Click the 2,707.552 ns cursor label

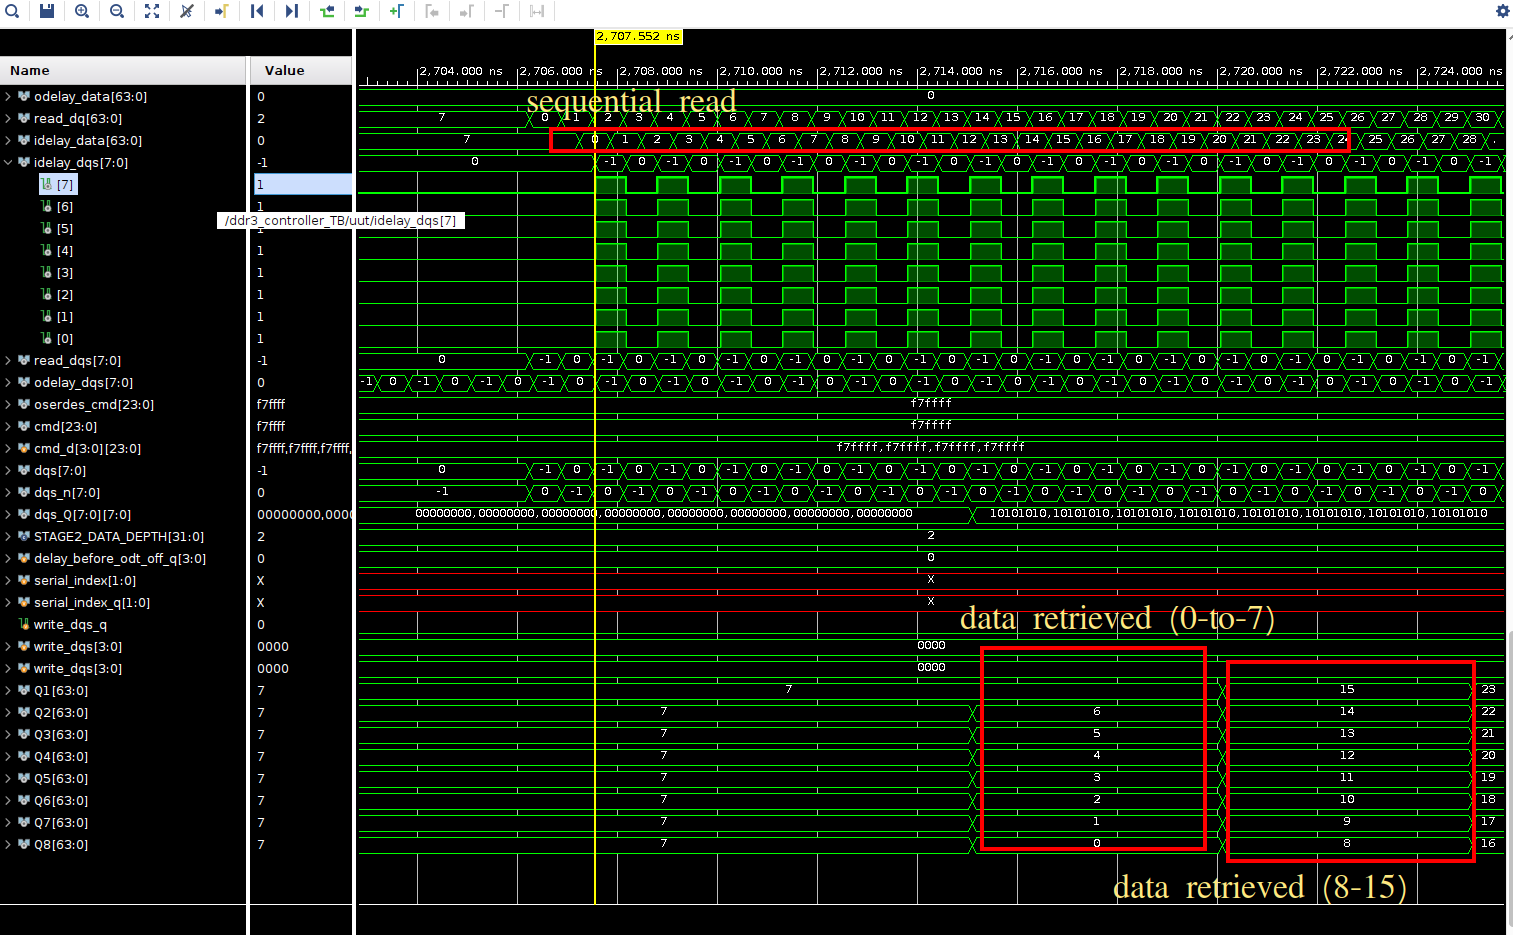638,36
